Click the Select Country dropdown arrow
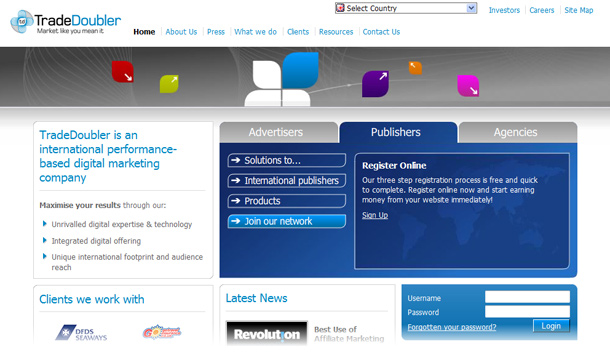Image resolution: width=610 pixels, height=360 pixels. point(471,8)
